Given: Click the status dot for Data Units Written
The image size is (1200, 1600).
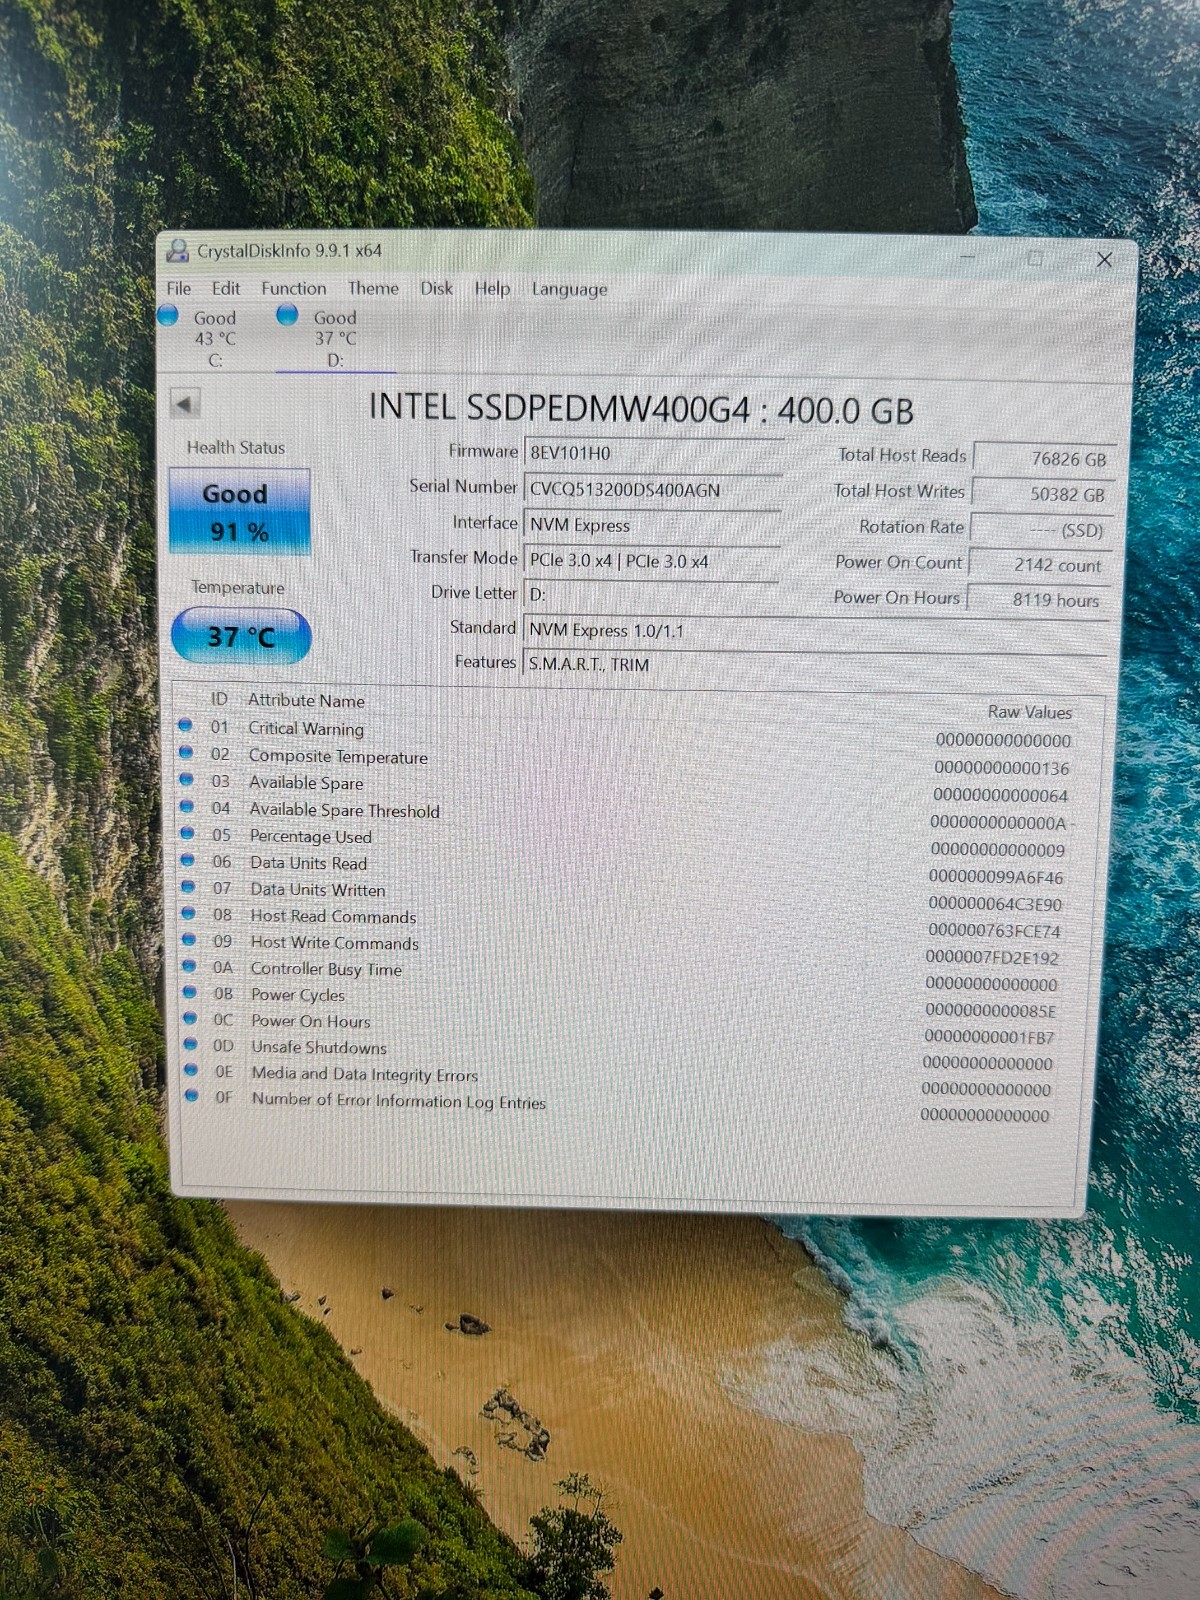Looking at the screenshot, I should tap(188, 887).
